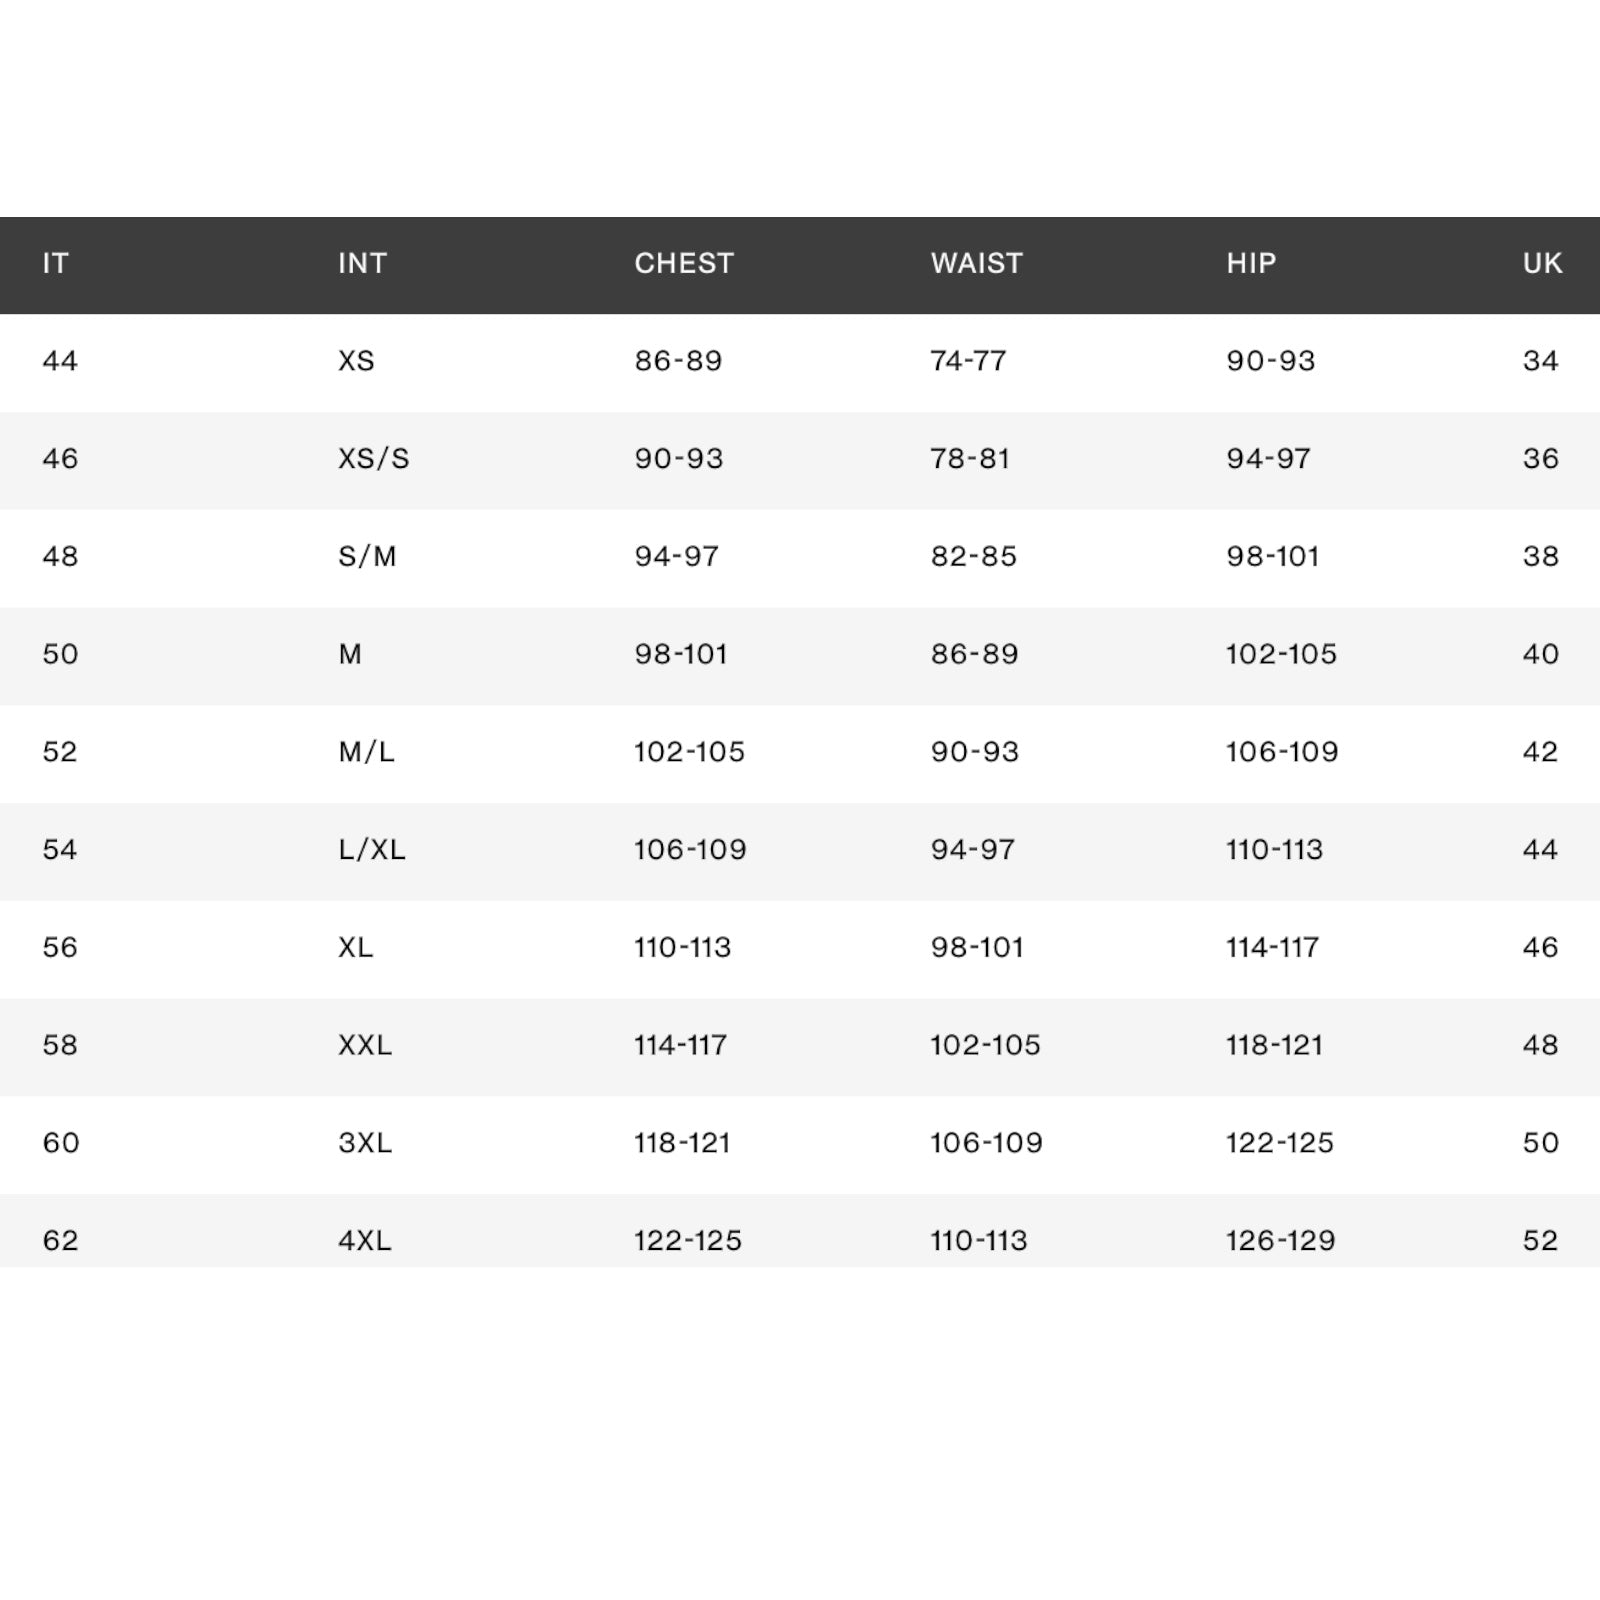Click the 3XL size cell
The height and width of the screenshot is (1600, 1600).
[x=364, y=1143]
